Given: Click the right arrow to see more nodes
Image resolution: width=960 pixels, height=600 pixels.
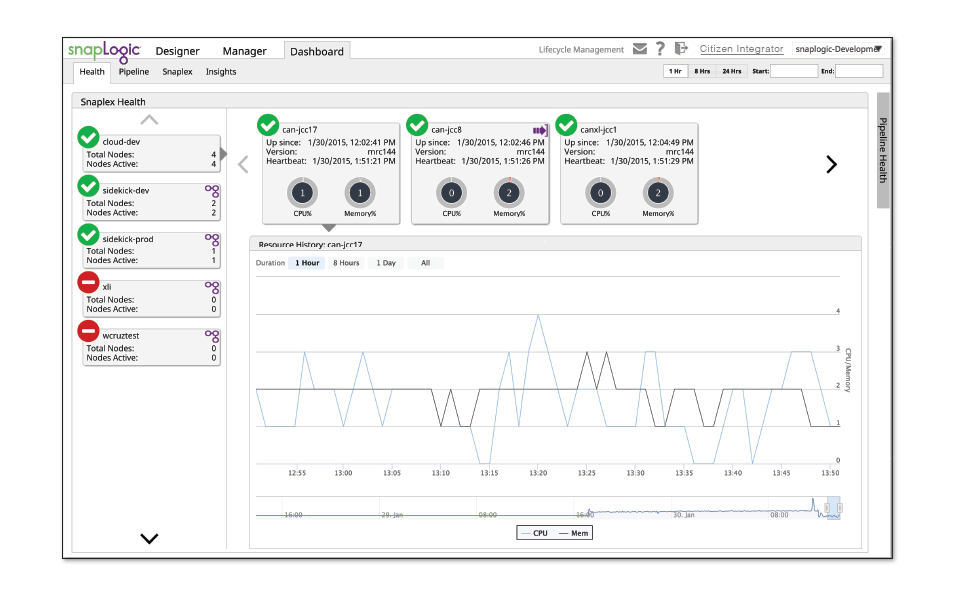Looking at the screenshot, I should pos(831,163).
